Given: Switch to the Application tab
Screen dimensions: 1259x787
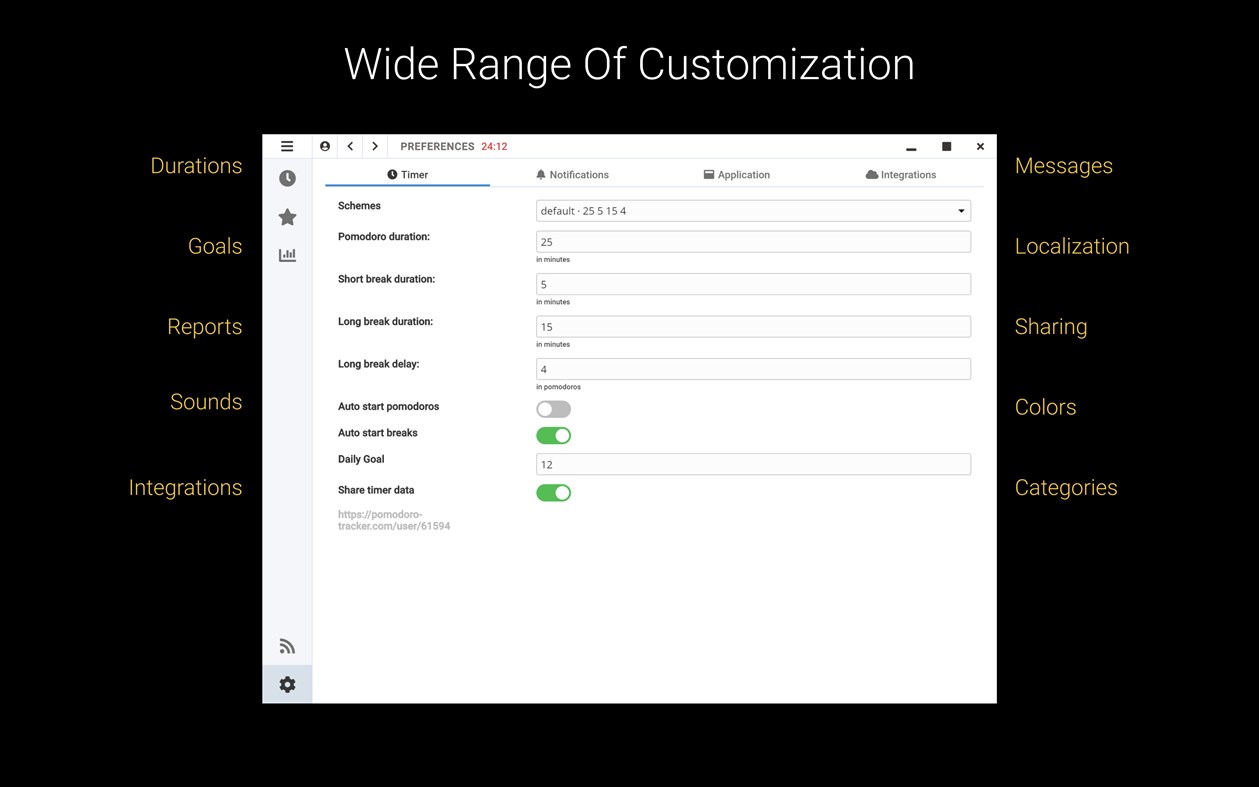Looking at the screenshot, I should pyautogui.click(x=737, y=174).
